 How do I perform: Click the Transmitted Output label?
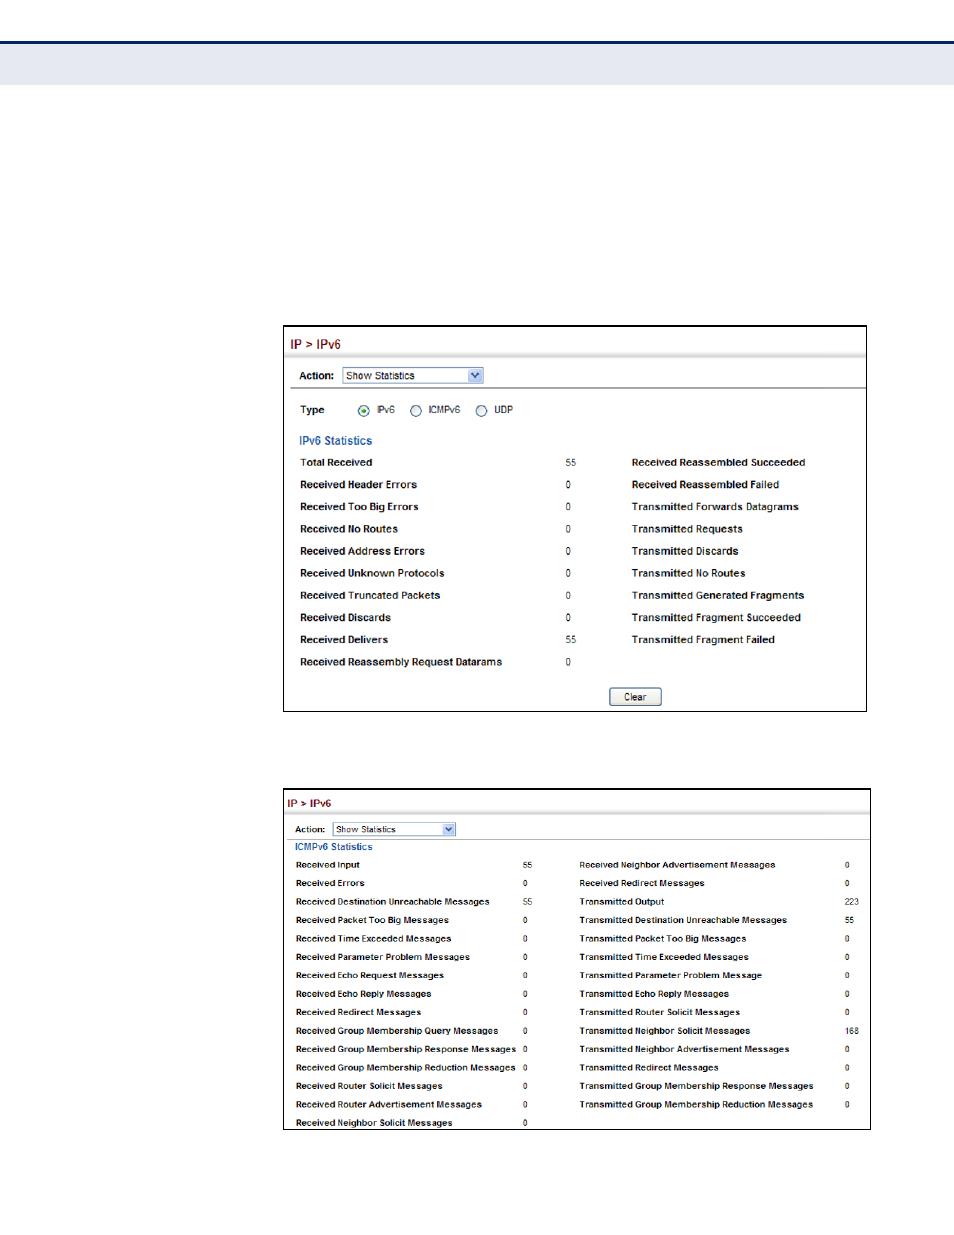pos(621,902)
